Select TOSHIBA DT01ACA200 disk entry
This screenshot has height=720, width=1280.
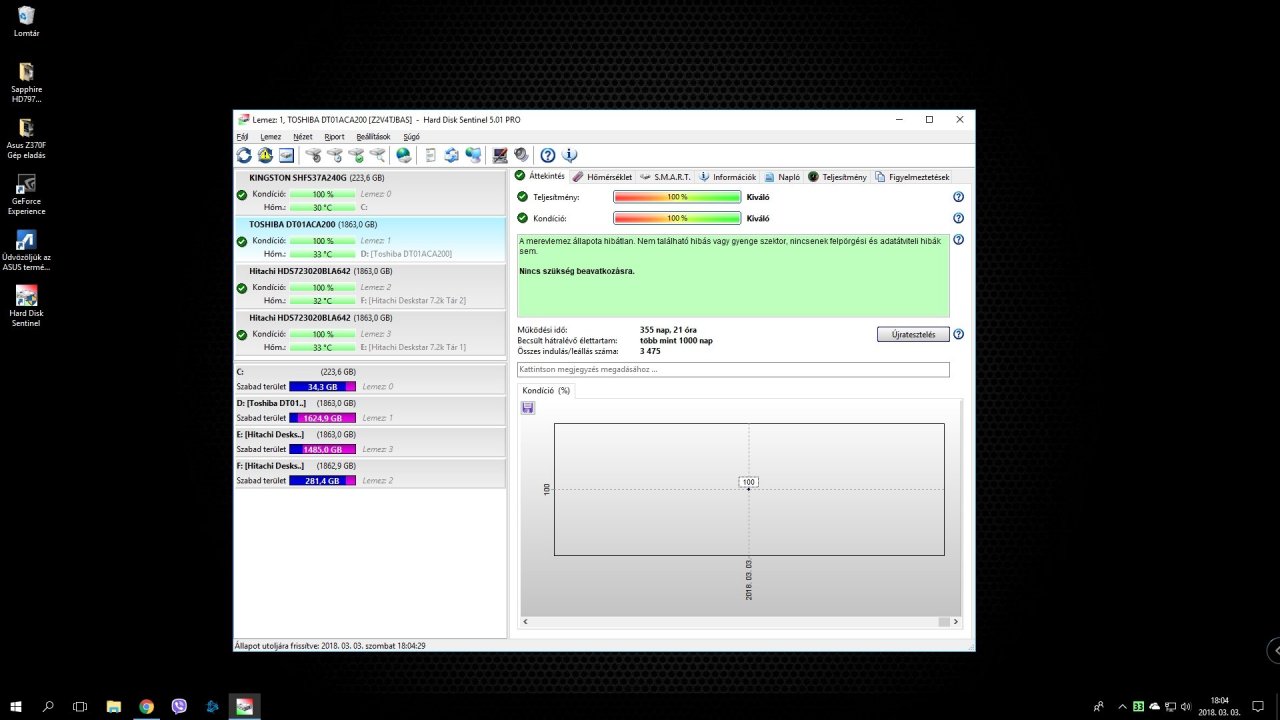click(370, 239)
